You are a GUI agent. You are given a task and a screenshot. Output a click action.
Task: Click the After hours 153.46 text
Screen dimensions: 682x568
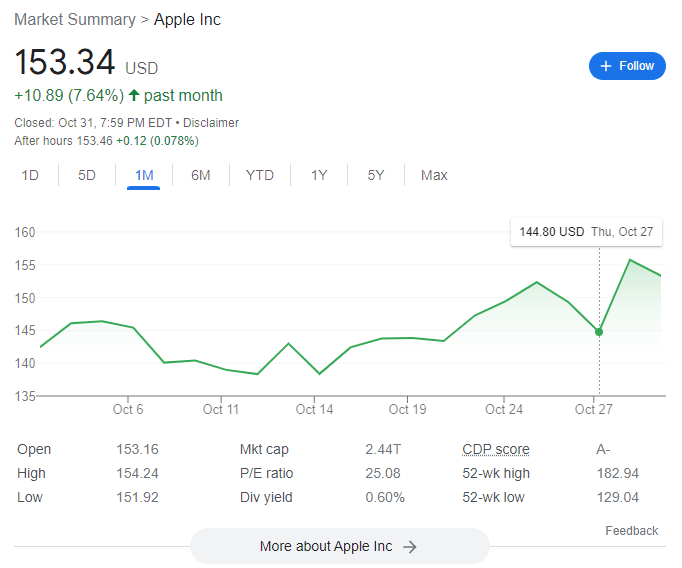[x=63, y=141]
